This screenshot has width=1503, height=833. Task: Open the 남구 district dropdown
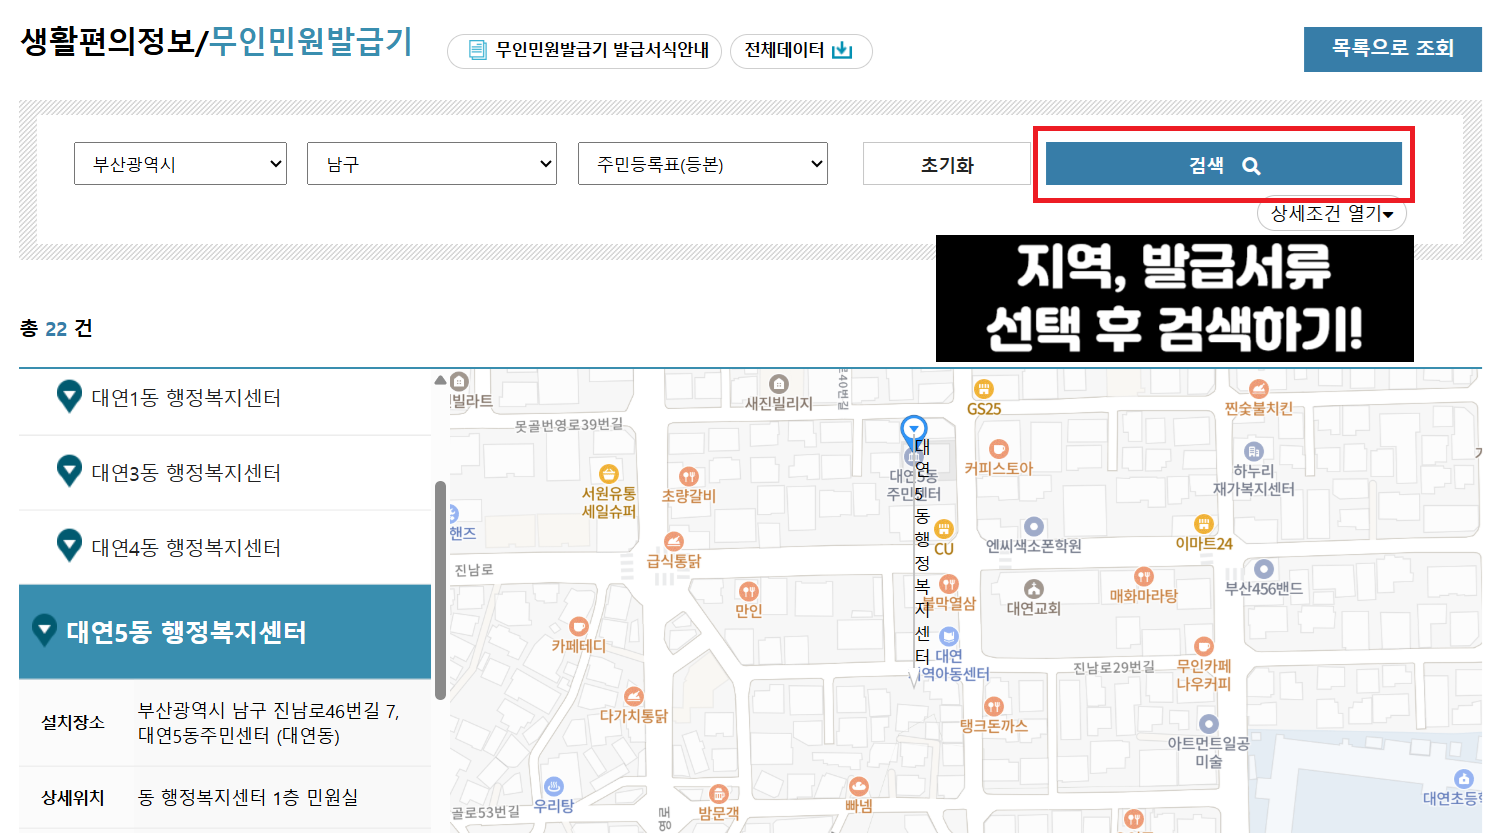[431, 163]
